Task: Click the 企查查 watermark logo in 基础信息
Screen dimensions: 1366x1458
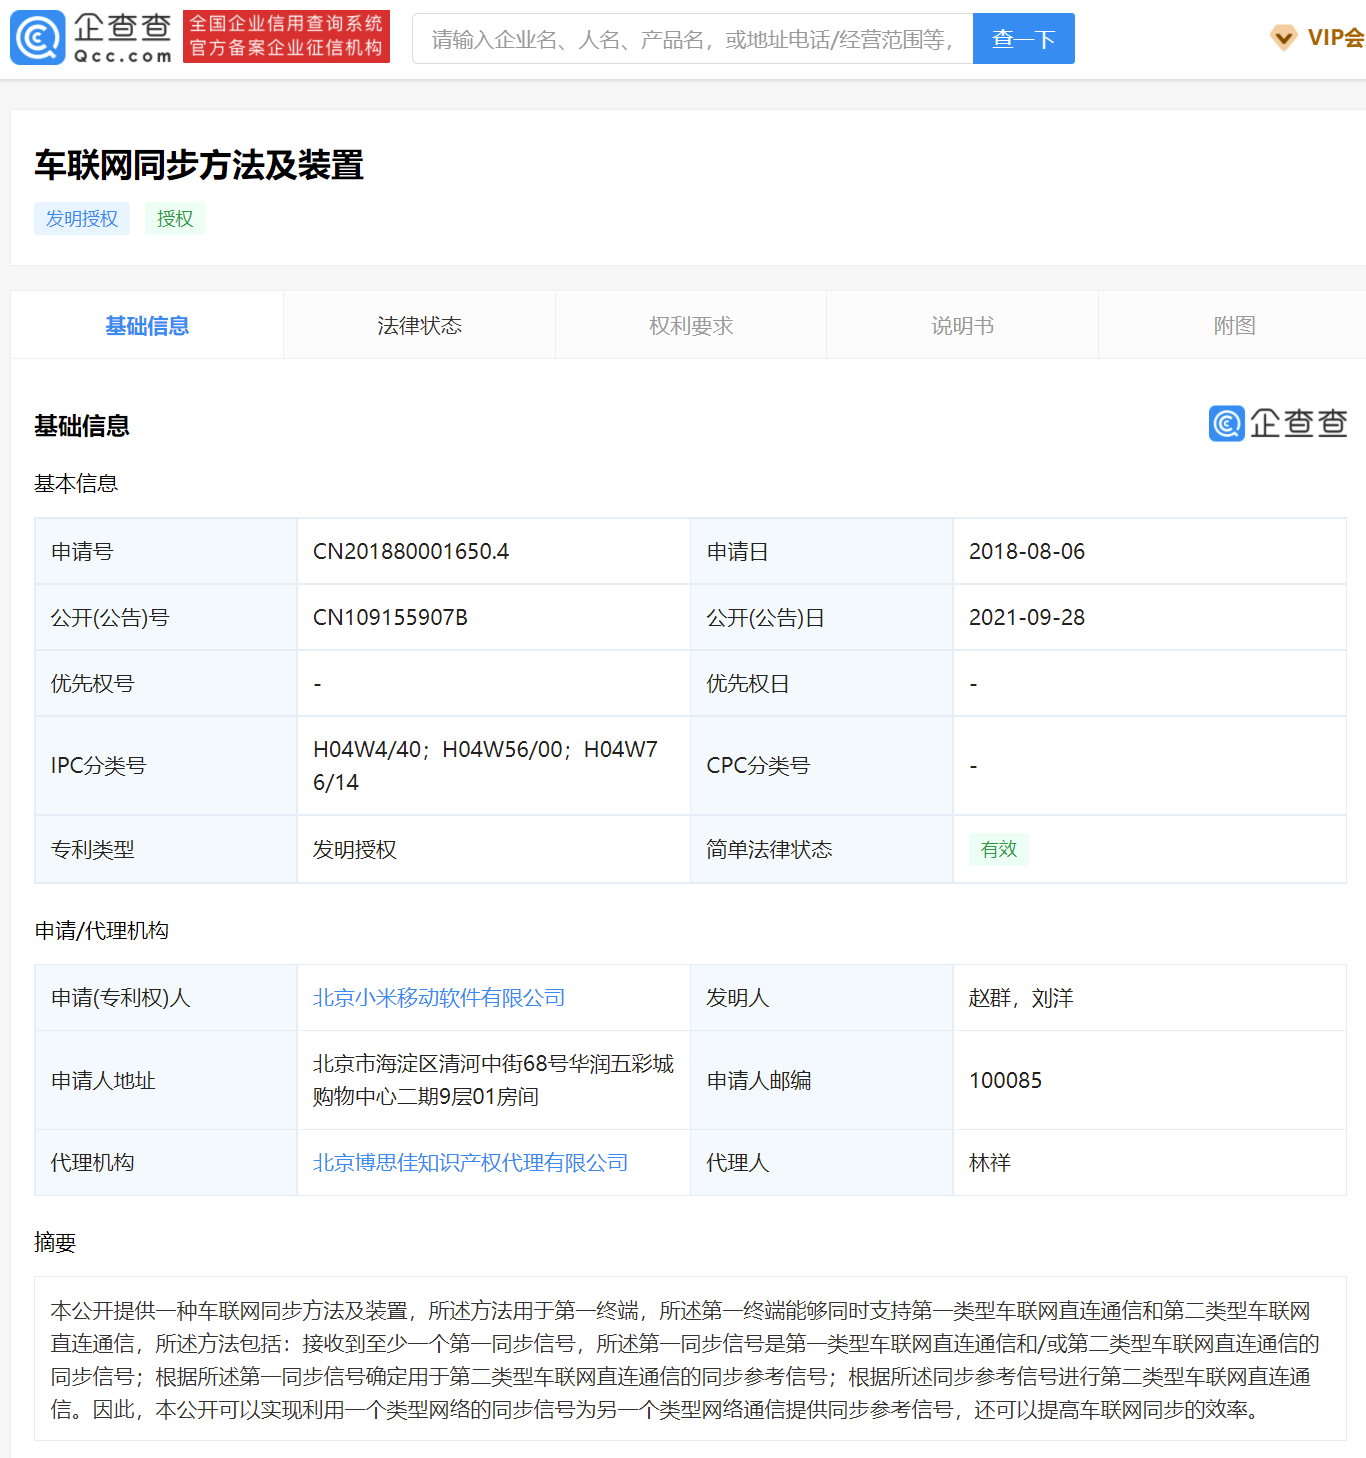Action: click(1277, 423)
